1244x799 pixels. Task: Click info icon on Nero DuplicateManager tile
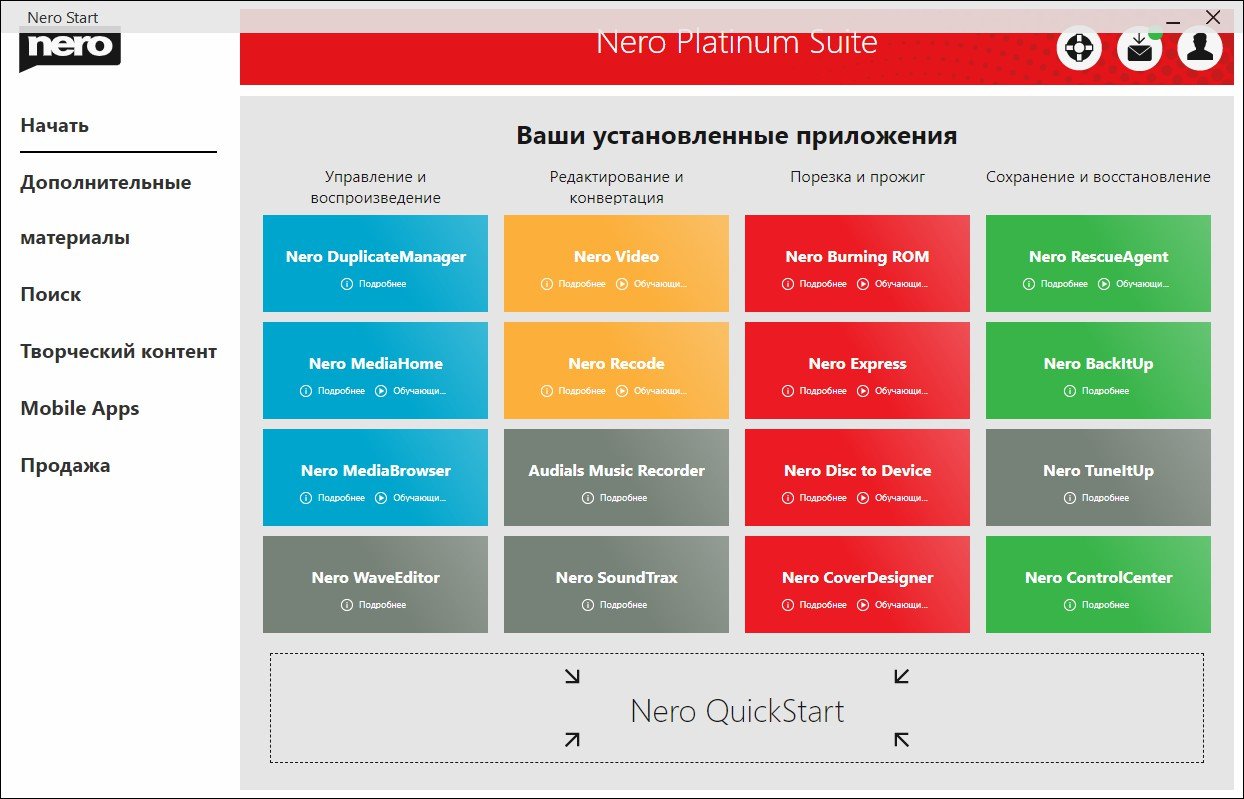347,284
